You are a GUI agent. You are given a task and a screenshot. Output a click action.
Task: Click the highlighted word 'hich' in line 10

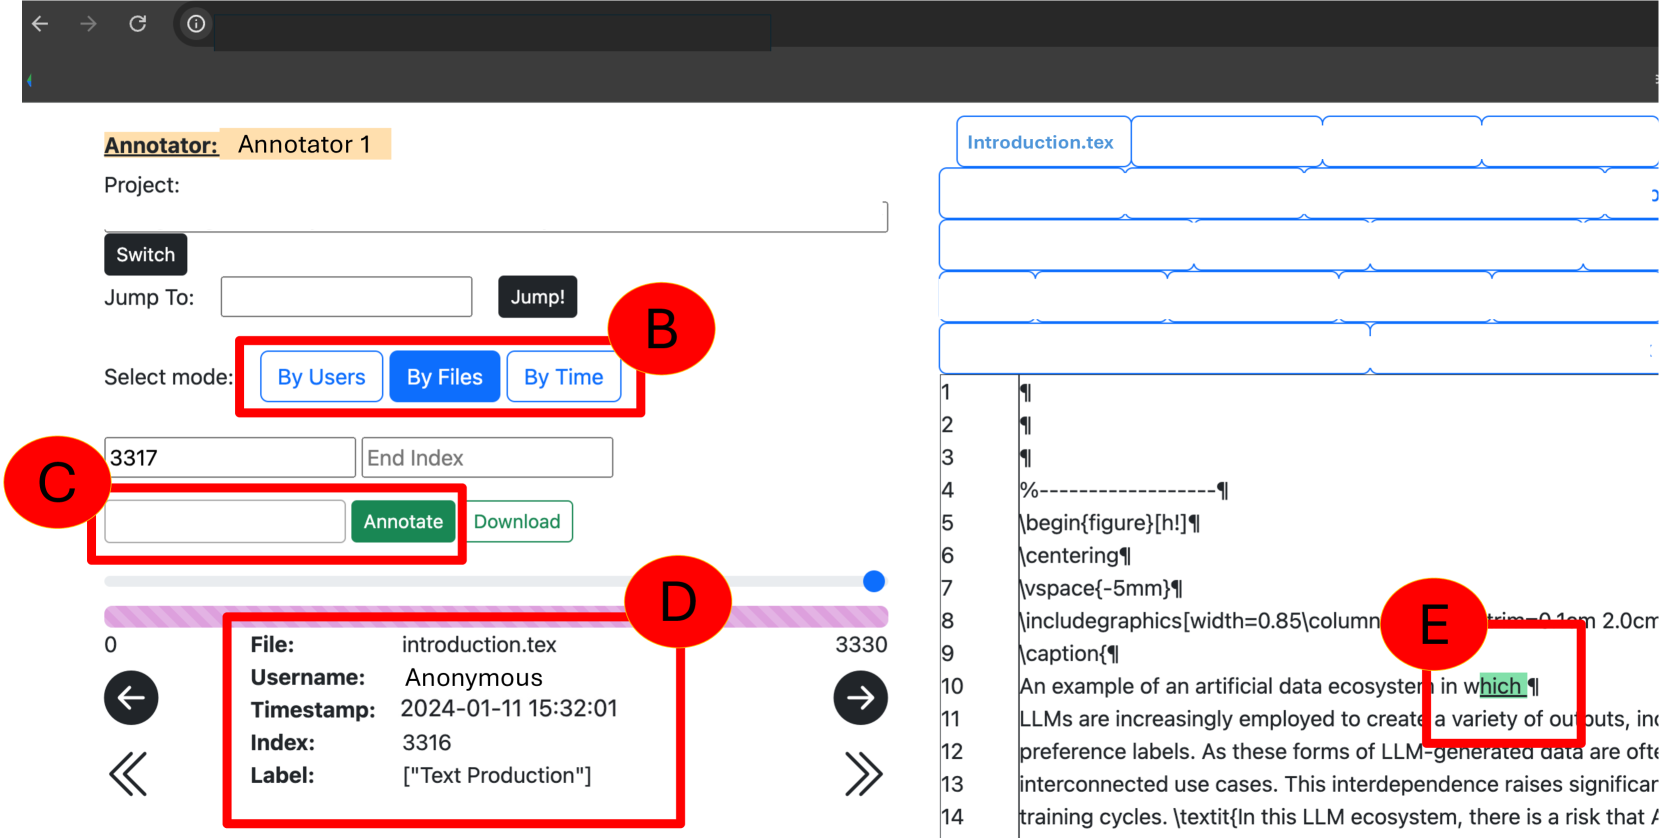pos(1502,686)
